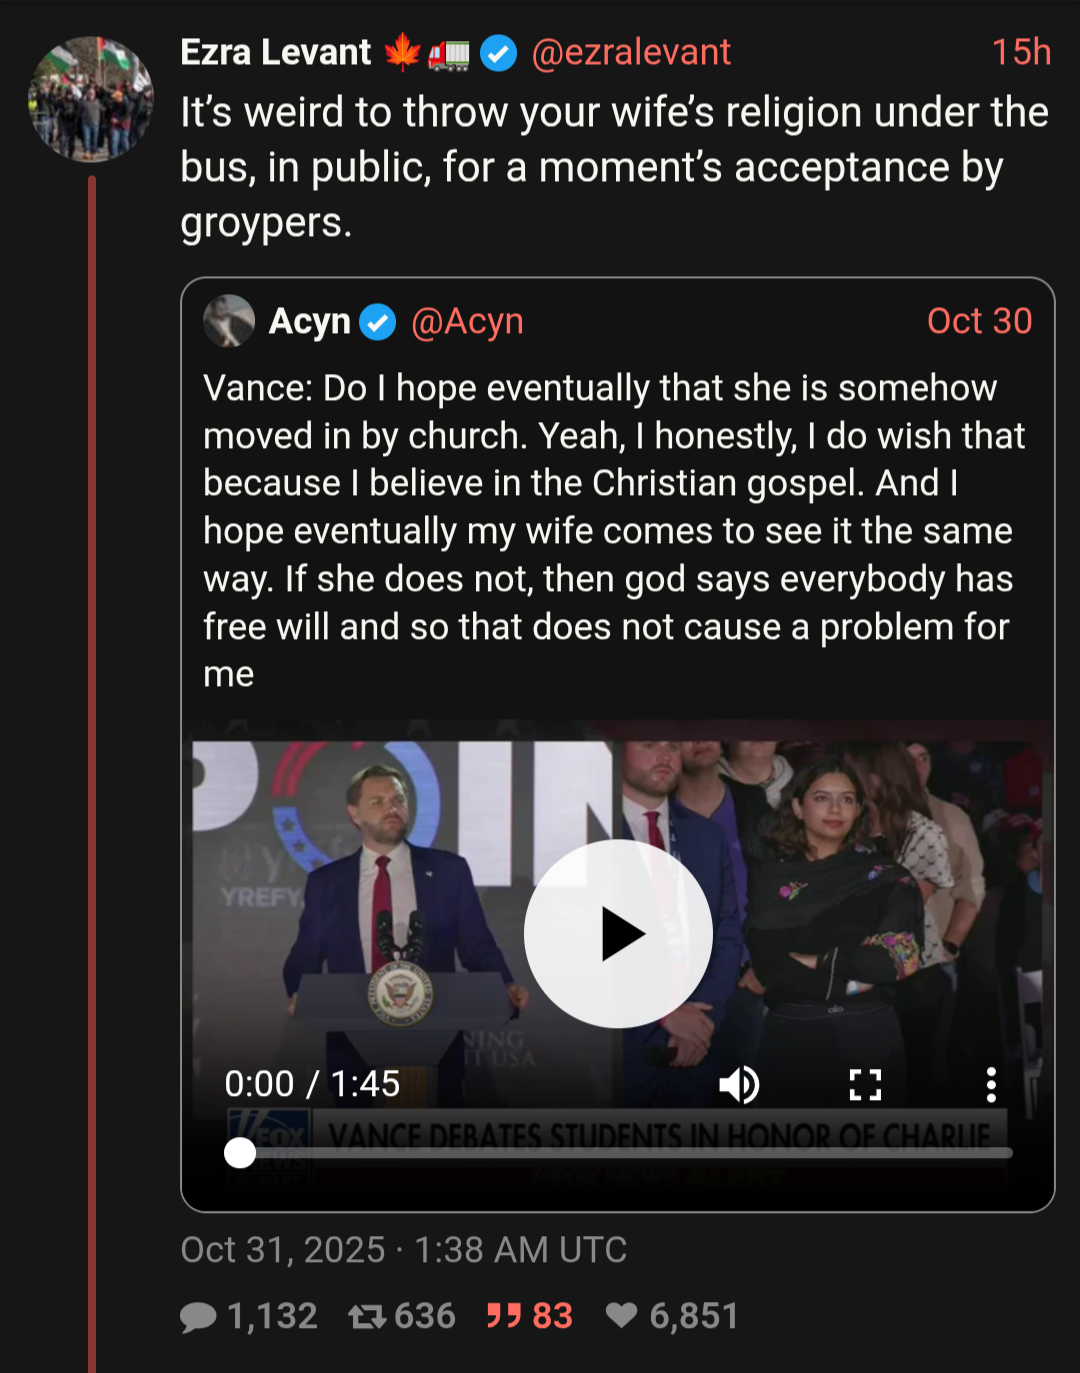1080x1373 pixels.
Task: Click the heart icon with 6,851 likes
Action: pos(622,1316)
